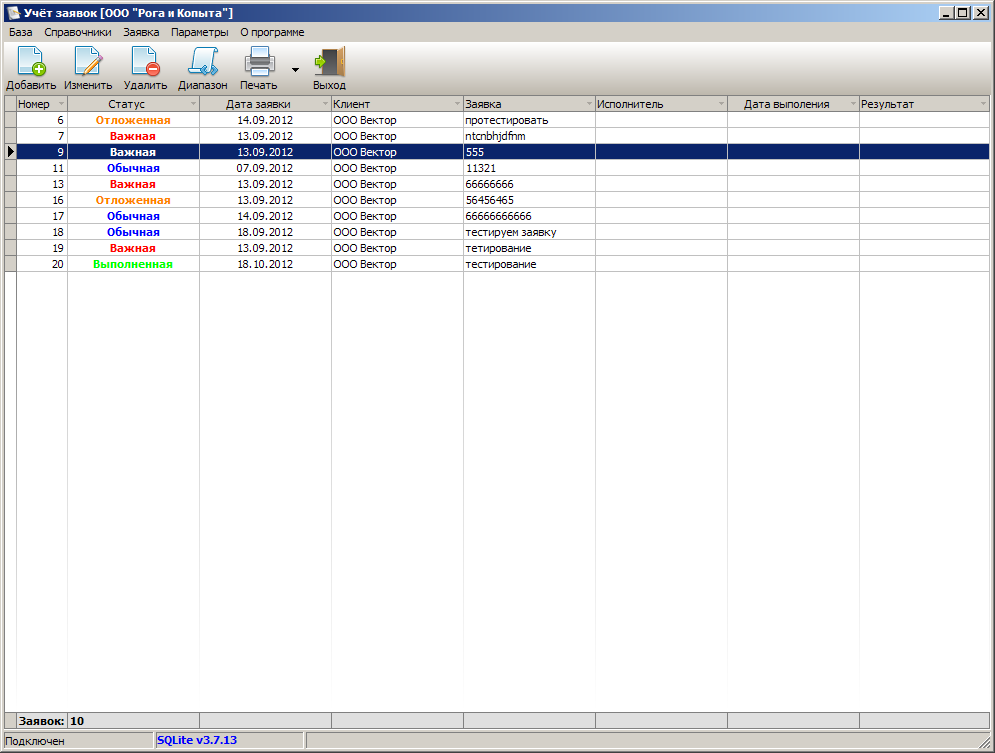Screen dimensions: 995x753
Task: Open the Заявка column filter dropdown
Action: tap(590, 103)
